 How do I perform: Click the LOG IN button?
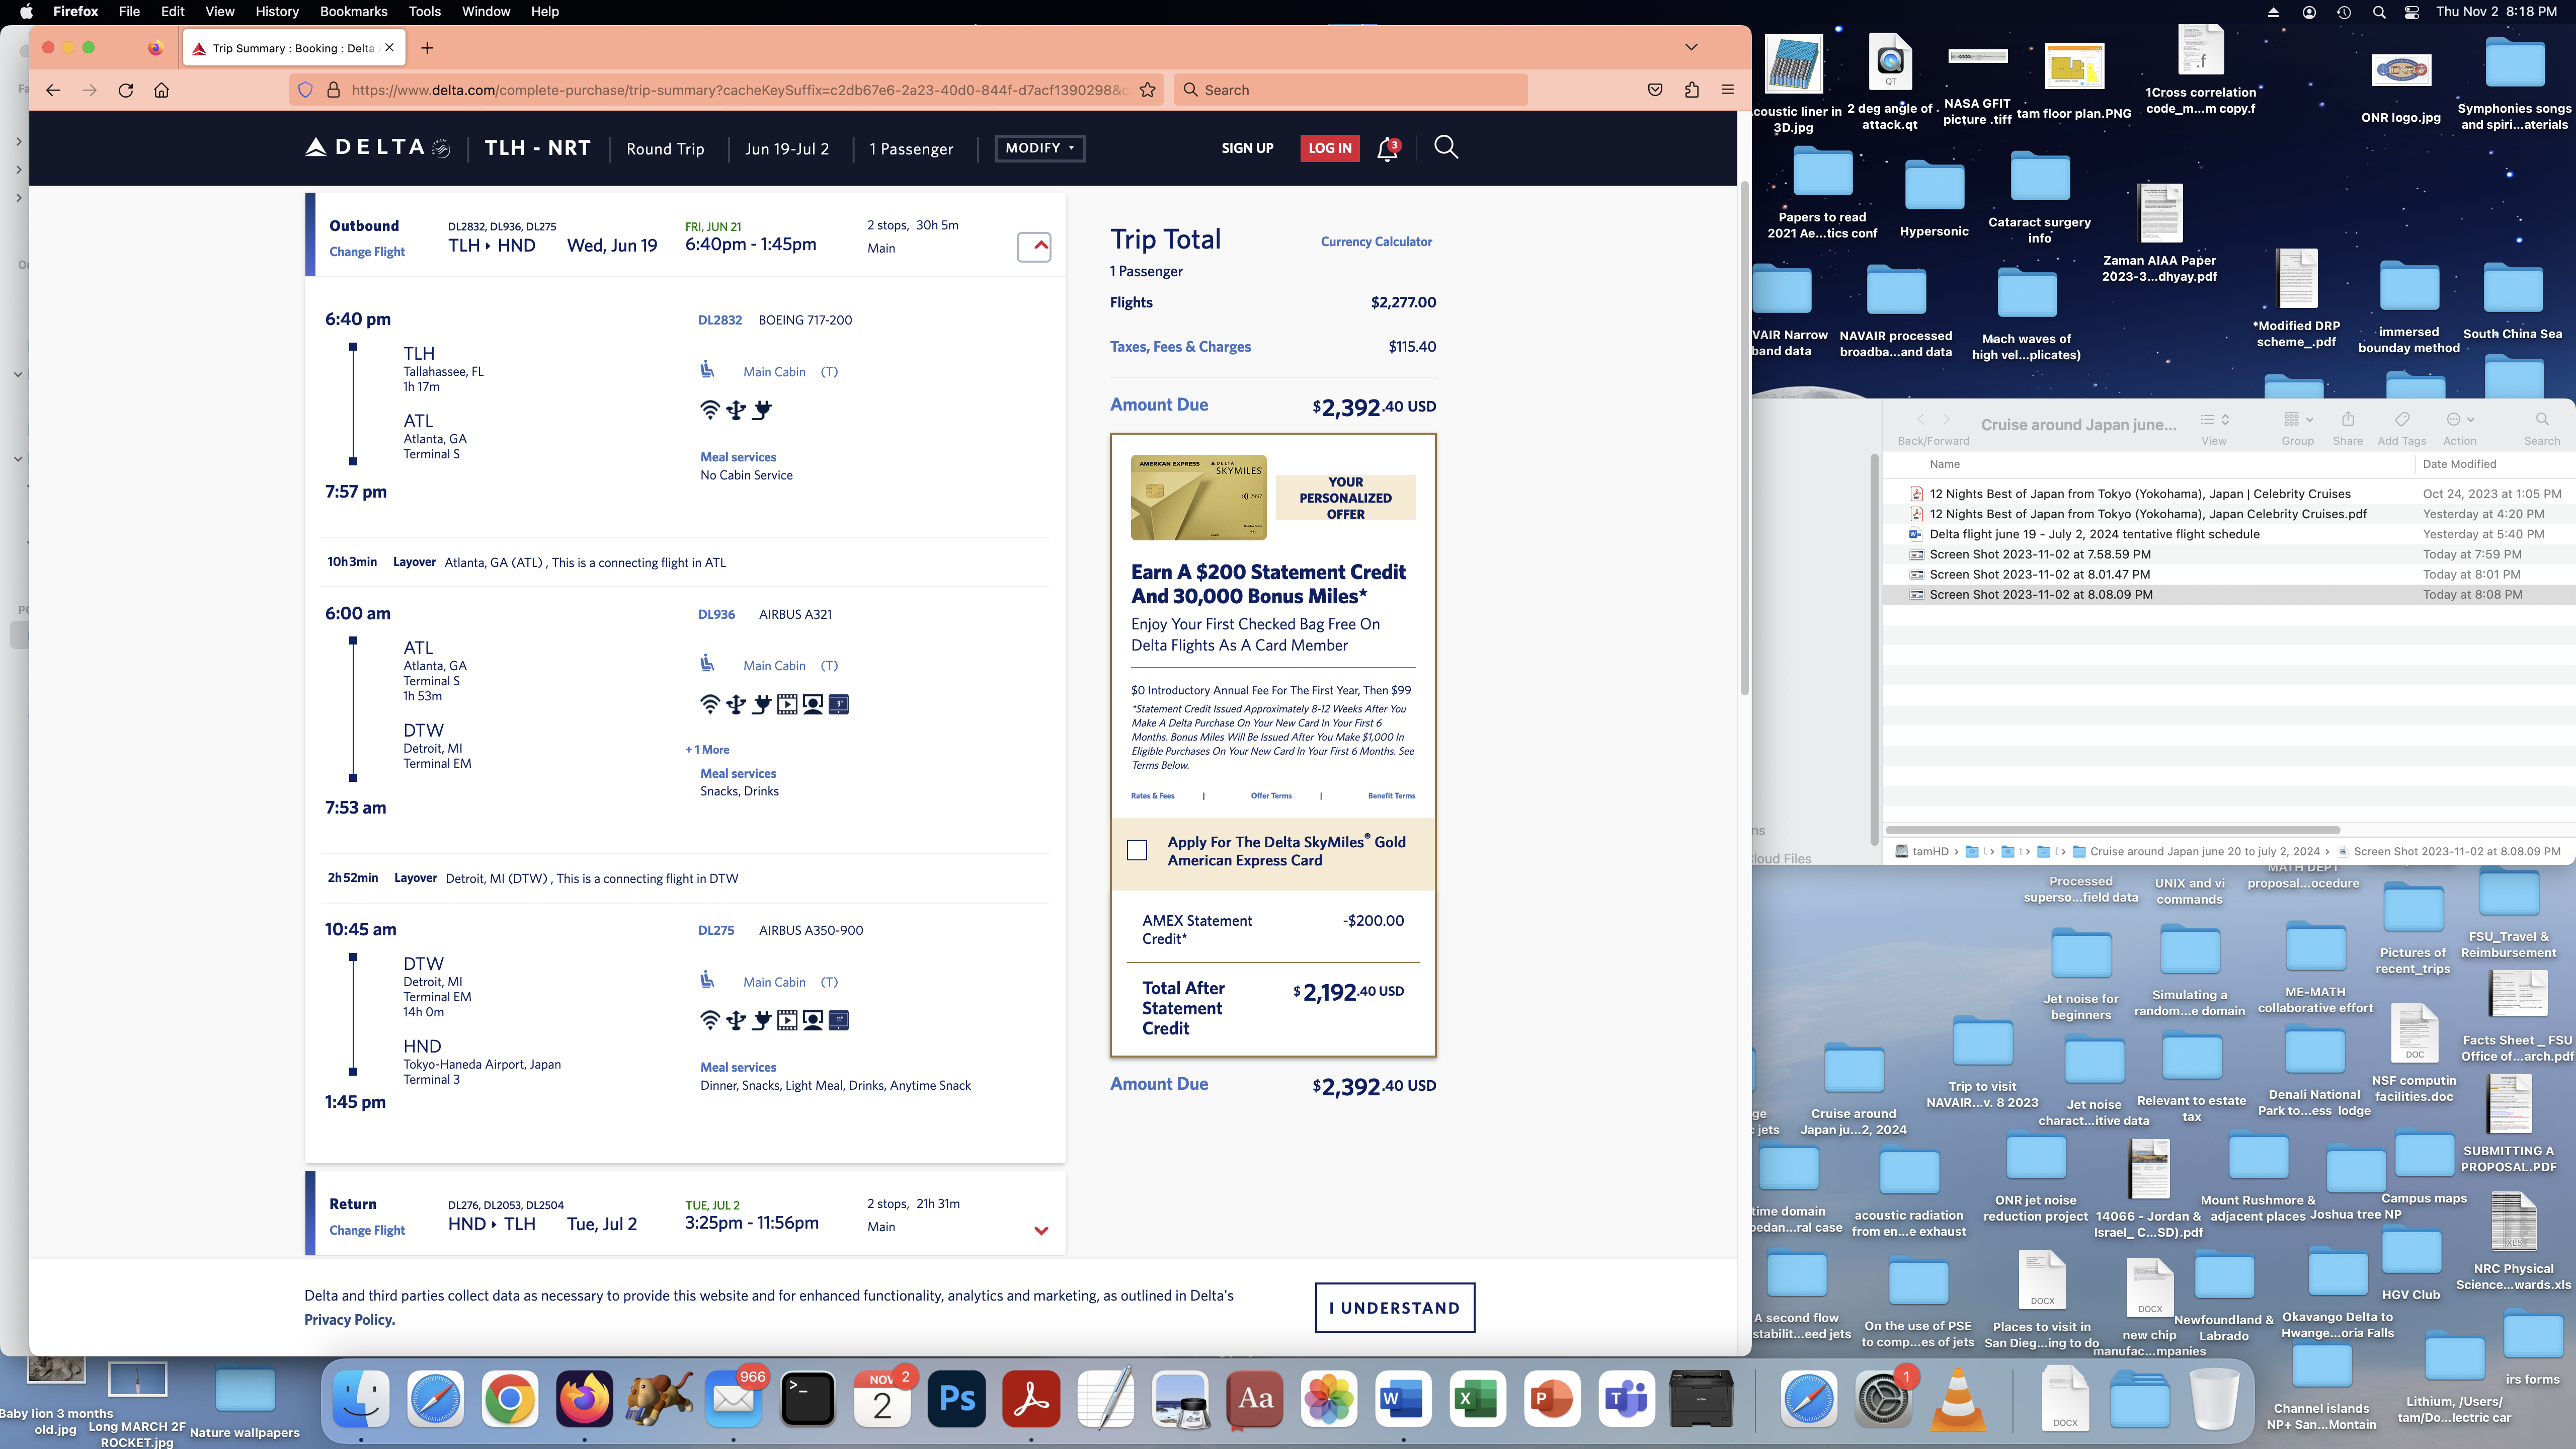1329,148
